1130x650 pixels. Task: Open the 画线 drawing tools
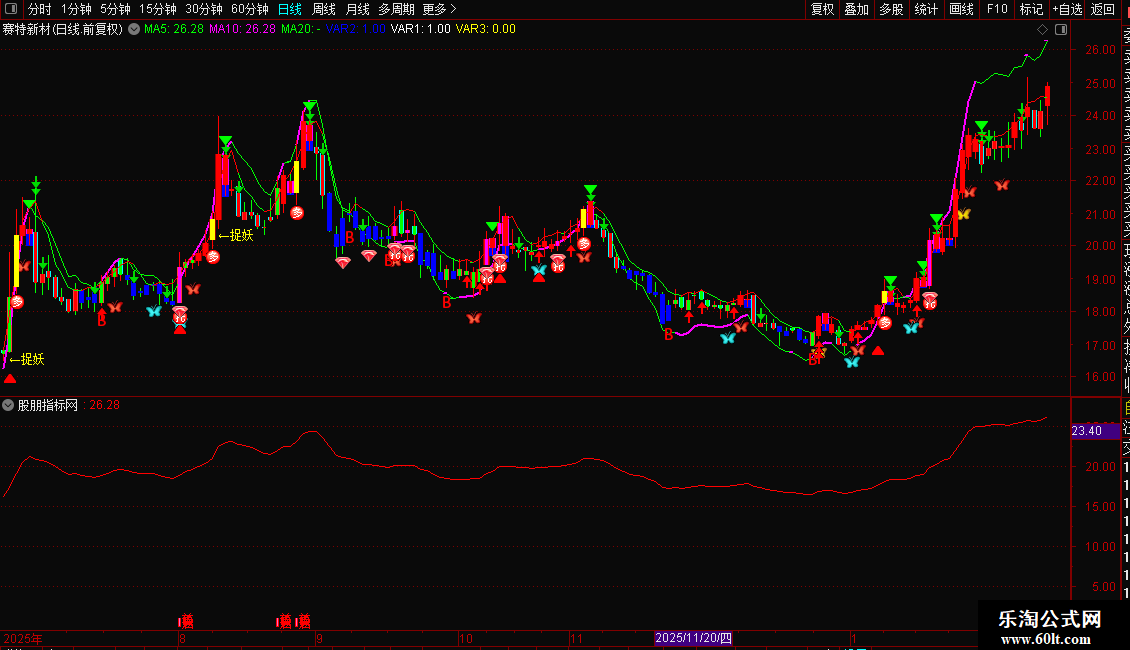(961, 9)
